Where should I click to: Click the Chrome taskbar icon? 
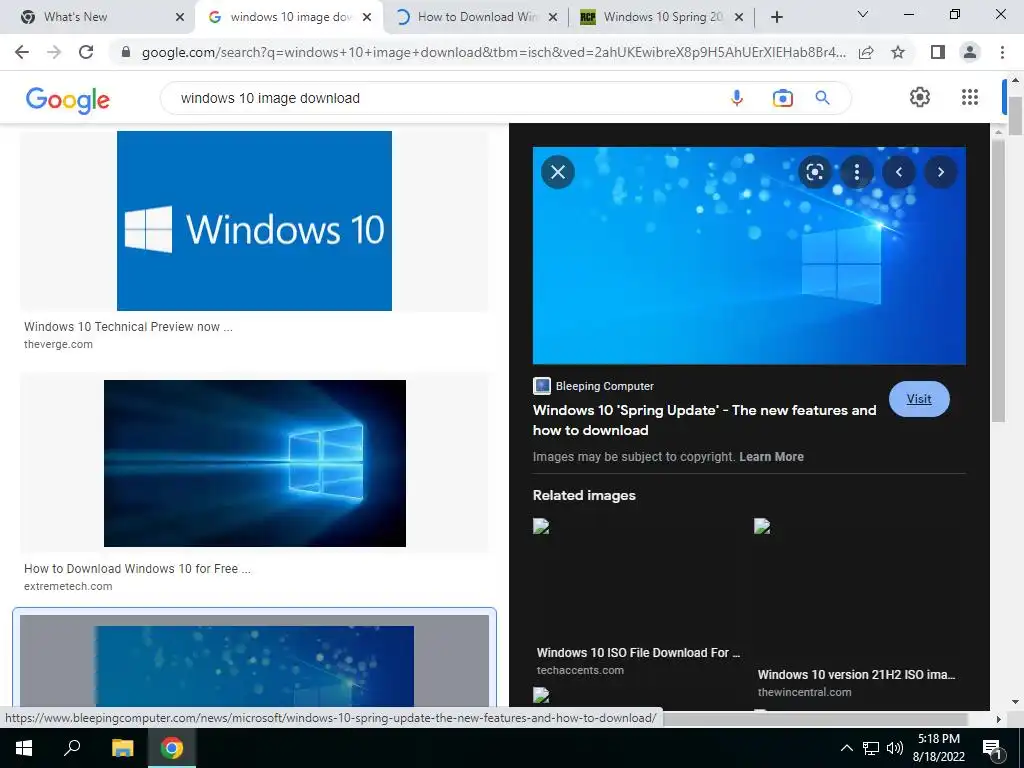[172, 748]
